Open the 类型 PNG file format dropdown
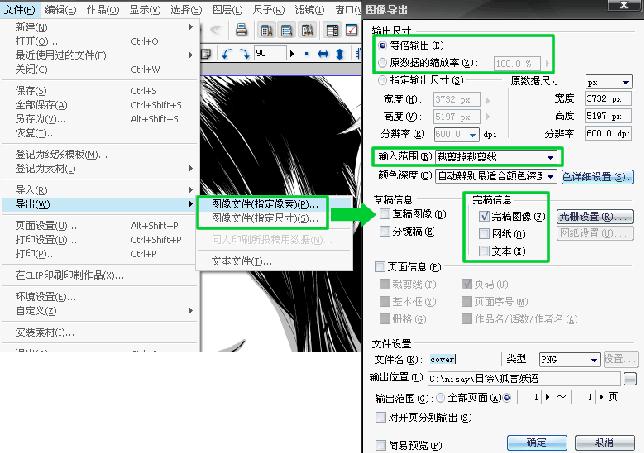Viewport: 644px width, 453px height. pyautogui.click(x=593, y=360)
